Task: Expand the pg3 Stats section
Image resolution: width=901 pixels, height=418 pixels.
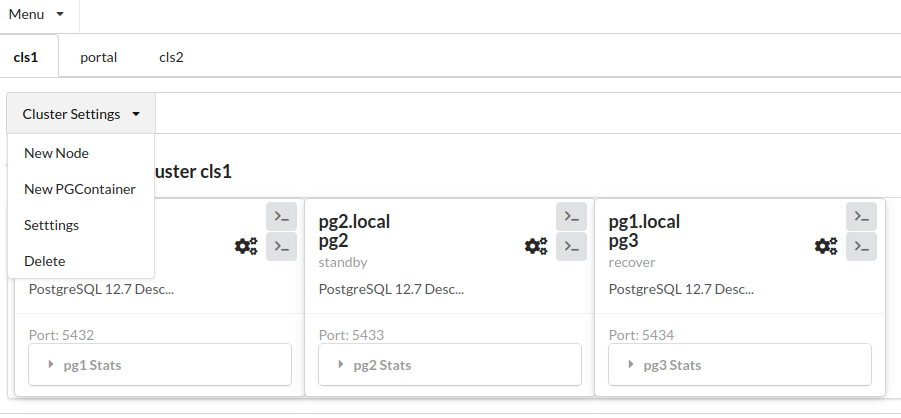Action: click(740, 365)
